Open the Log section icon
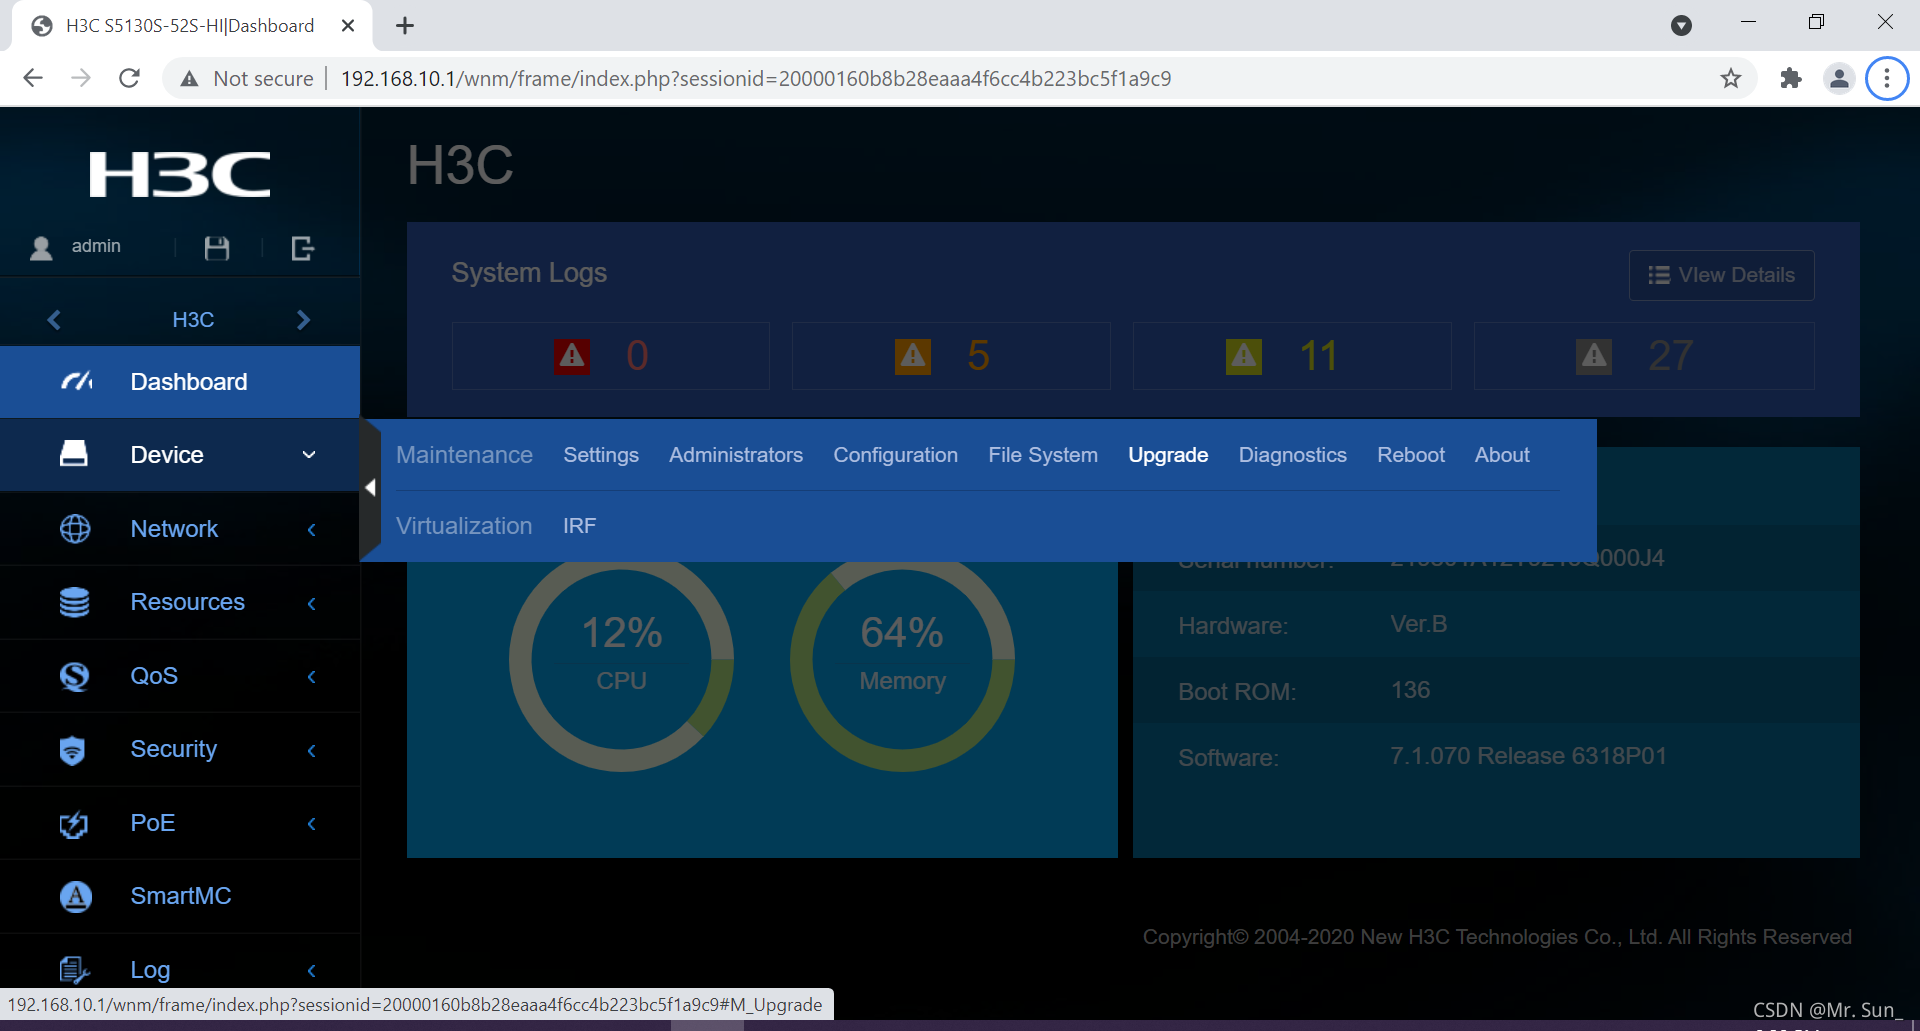Viewport: 1920px width, 1031px height. 73,968
